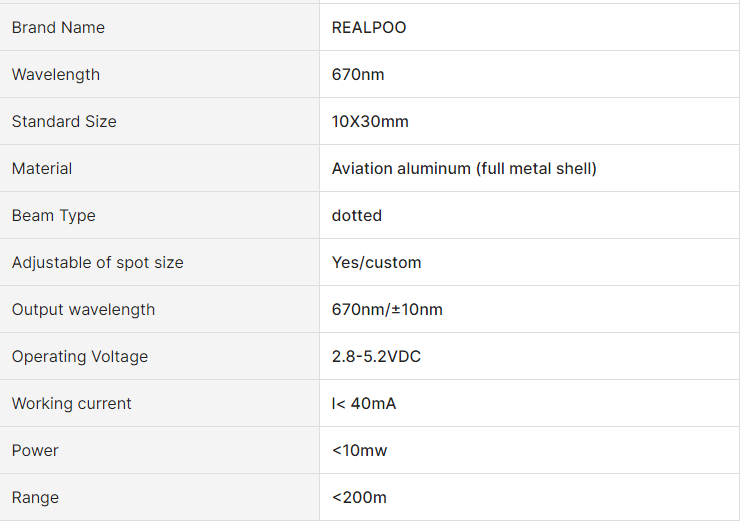
Task: Select the Yes/custom value
Action: click(377, 263)
